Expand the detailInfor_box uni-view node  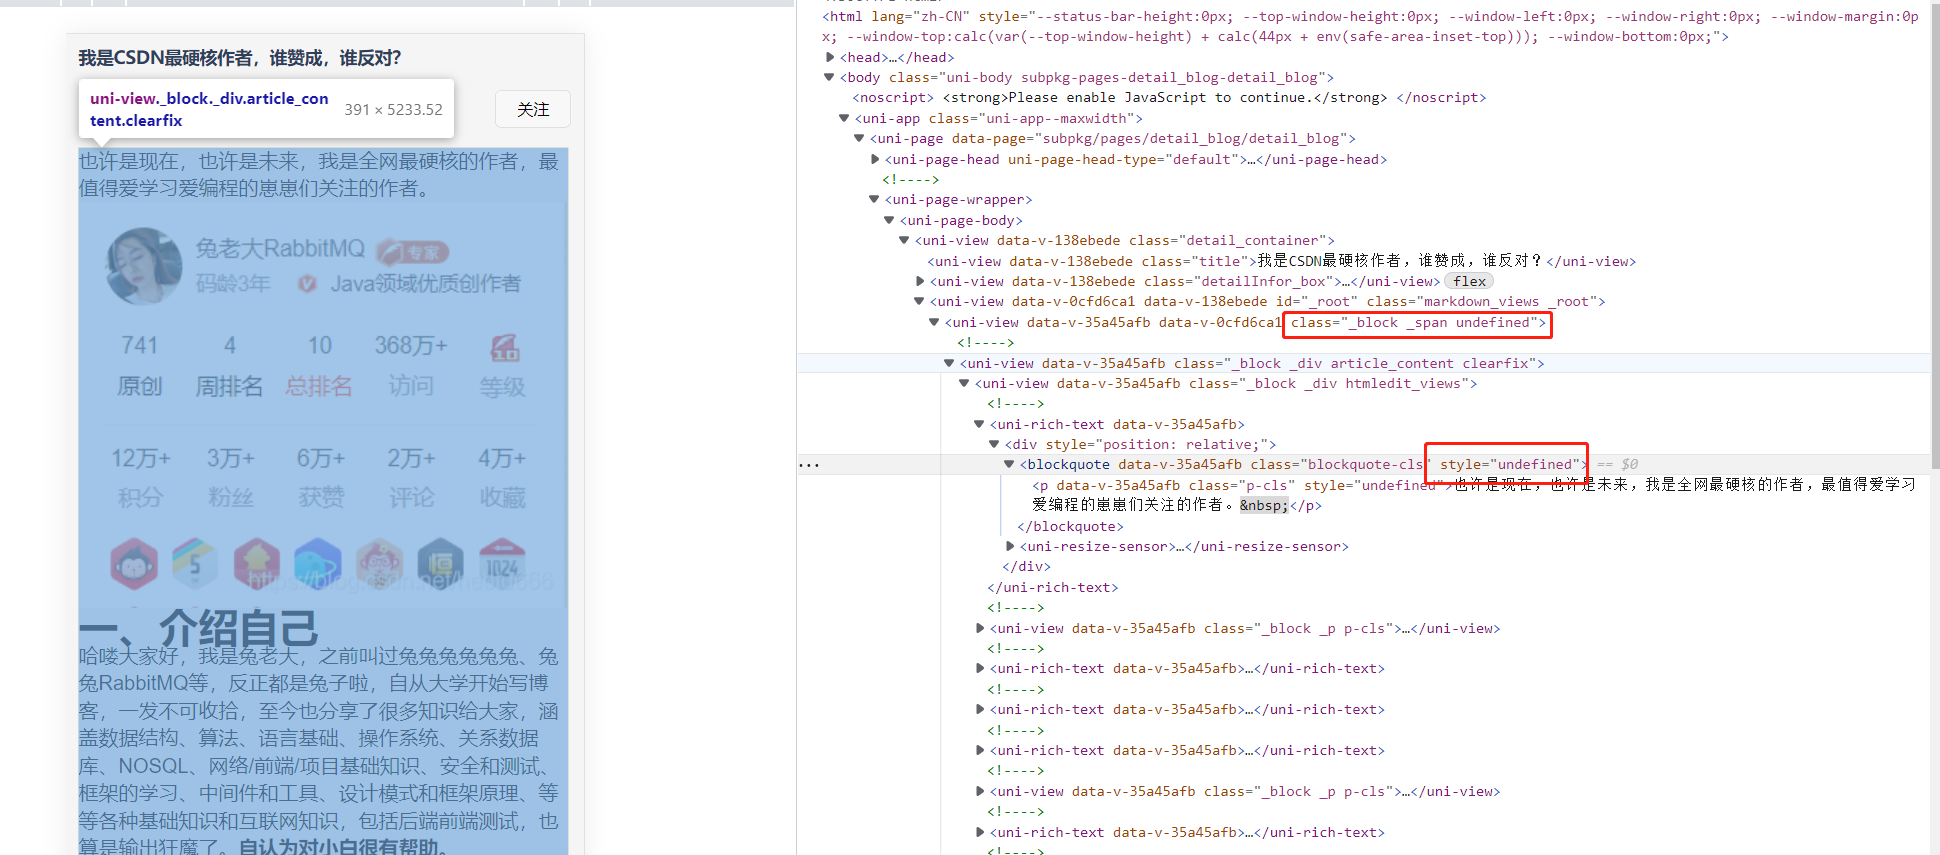[920, 281]
